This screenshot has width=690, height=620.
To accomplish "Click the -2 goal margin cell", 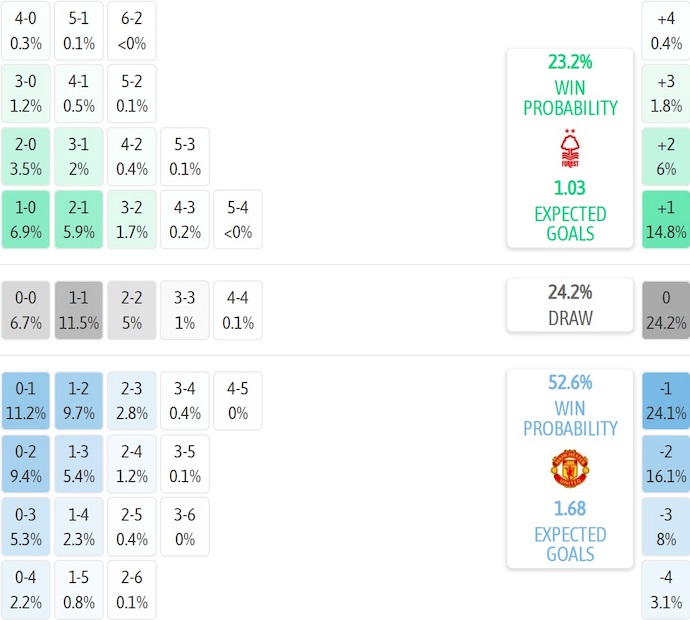I will click(666, 463).
